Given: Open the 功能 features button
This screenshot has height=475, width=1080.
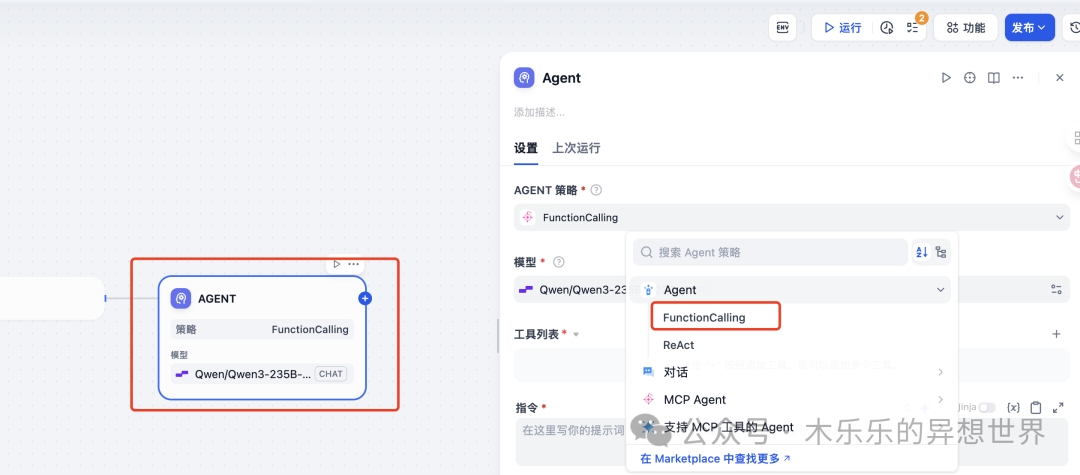Looking at the screenshot, I should [x=965, y=28].
